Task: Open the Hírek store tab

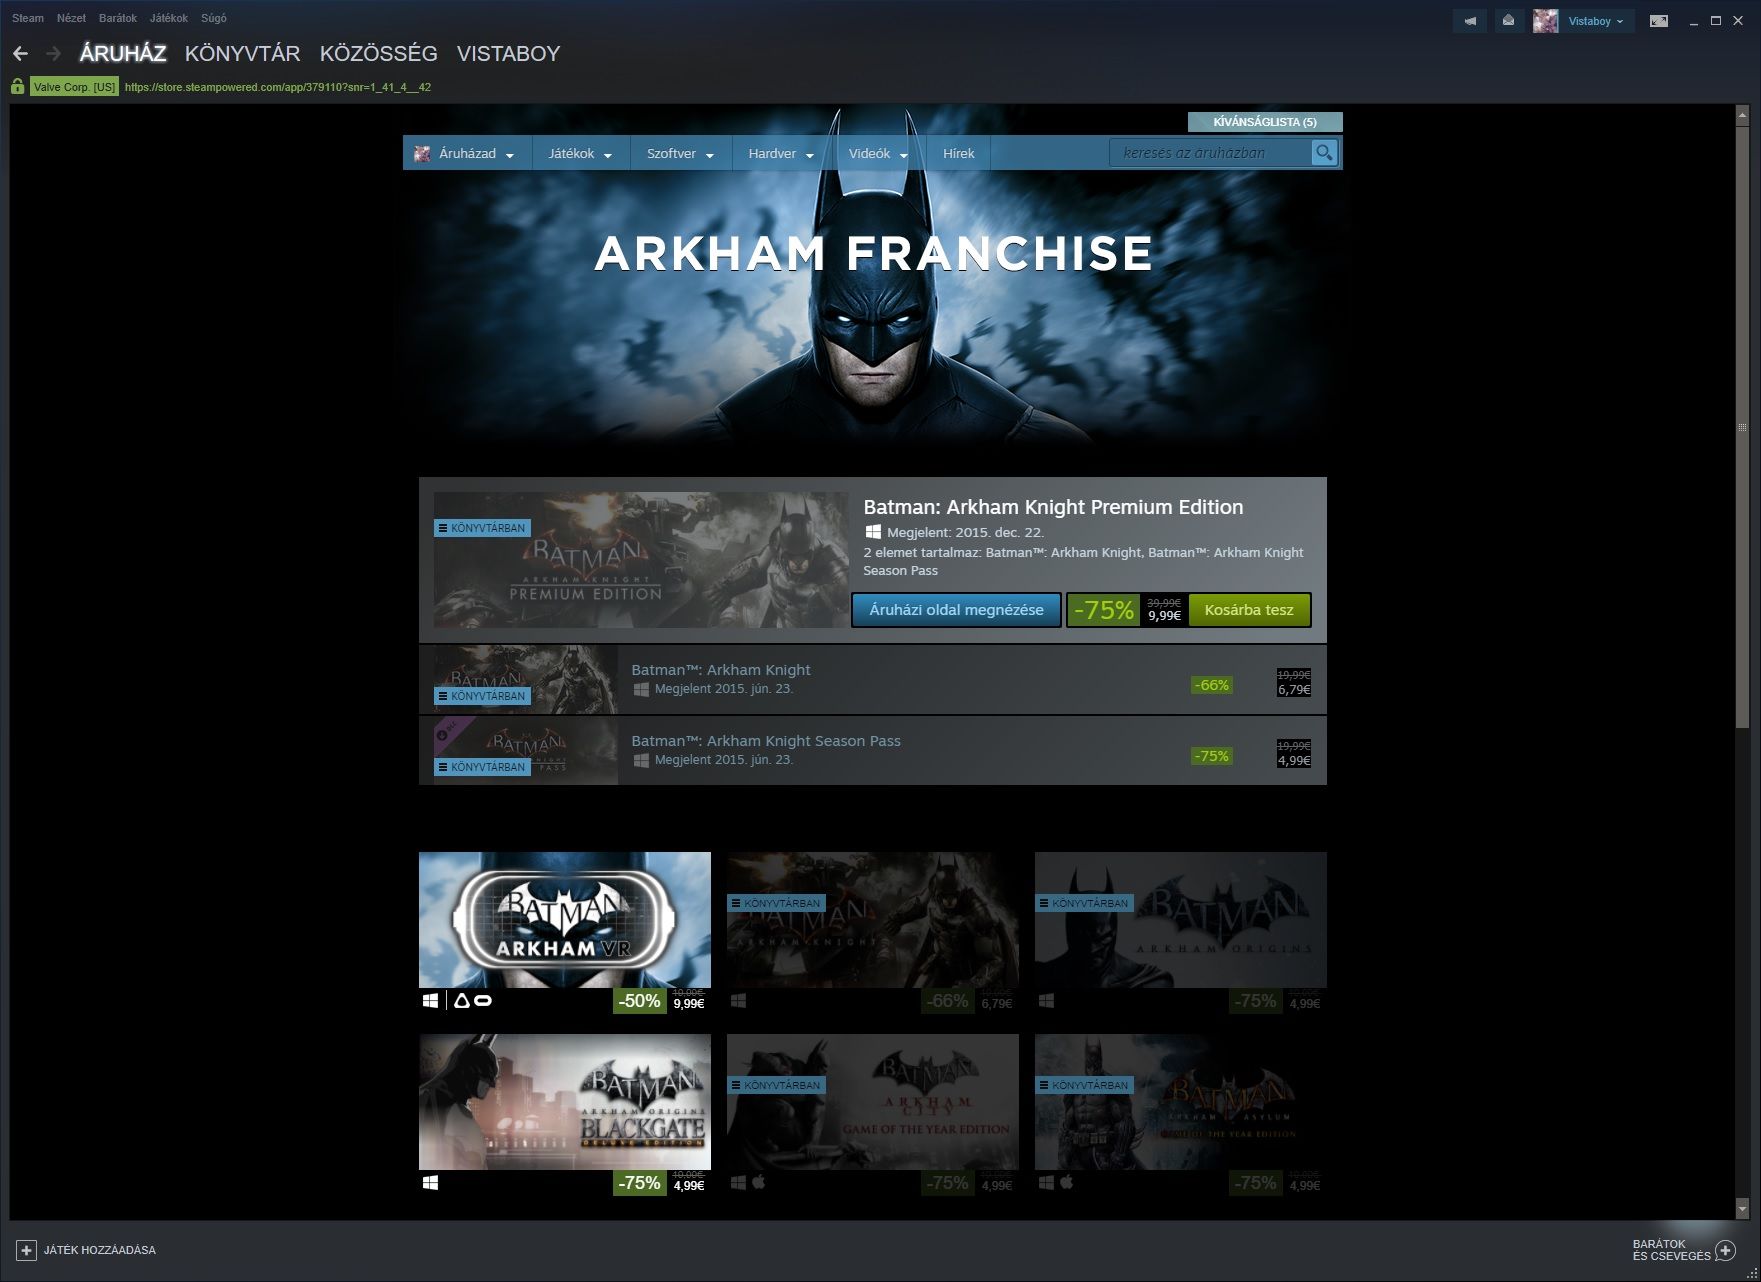Action: pyautogui.click(x=958, y=153)
